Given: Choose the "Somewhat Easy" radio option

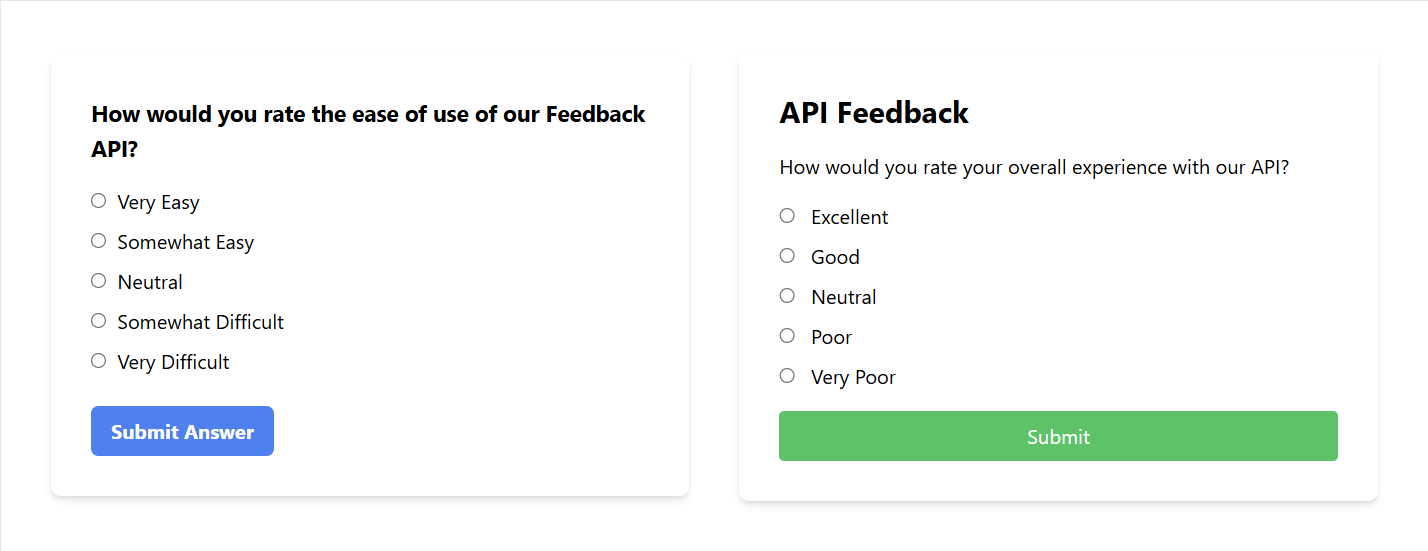Looking at the screenshot, I should pyautogui.click(x=98, y=241).
